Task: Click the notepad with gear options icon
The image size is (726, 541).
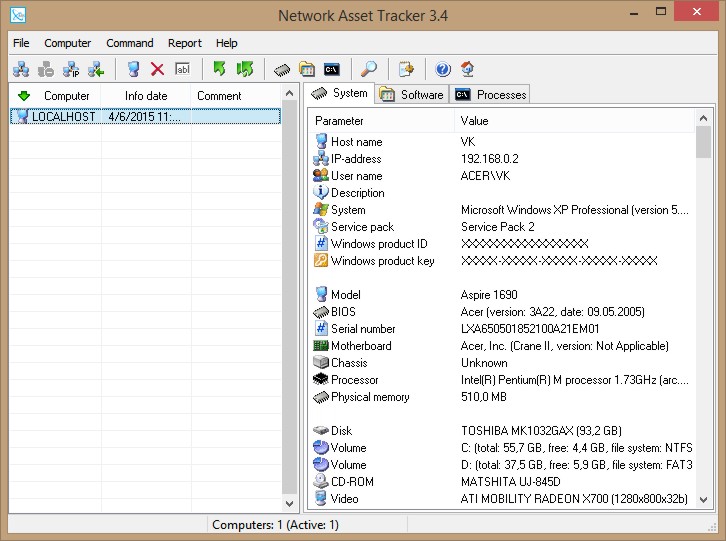Action: 406,69
